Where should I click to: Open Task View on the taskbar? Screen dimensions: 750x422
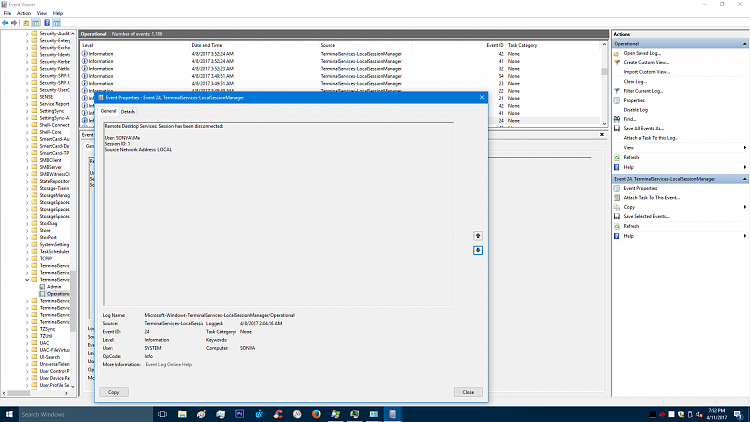(x=162, y=414)
